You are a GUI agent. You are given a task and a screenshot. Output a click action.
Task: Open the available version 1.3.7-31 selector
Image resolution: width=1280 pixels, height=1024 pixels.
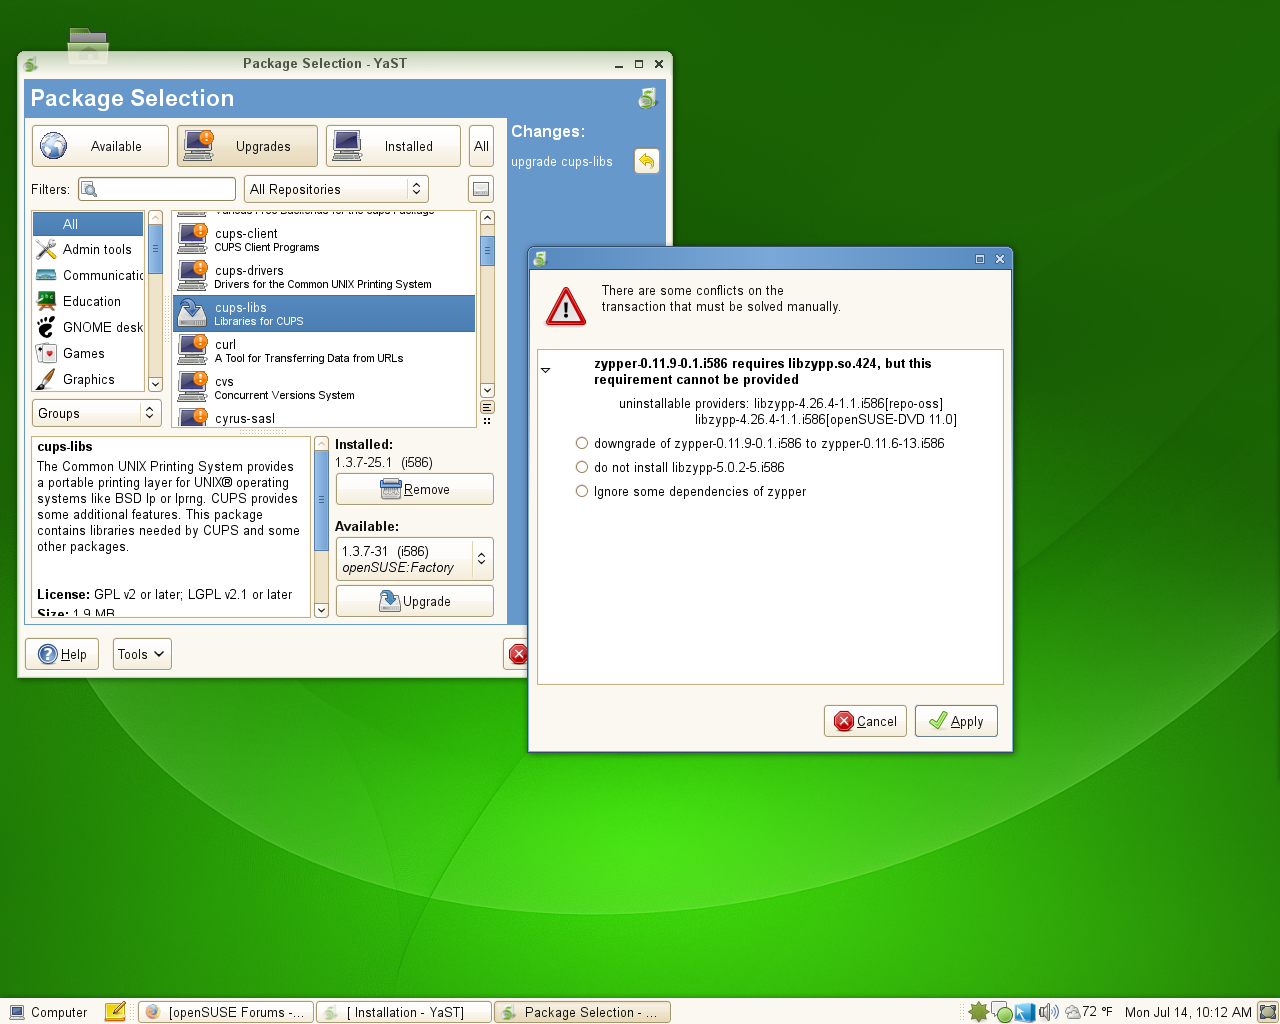click(415, 559)
